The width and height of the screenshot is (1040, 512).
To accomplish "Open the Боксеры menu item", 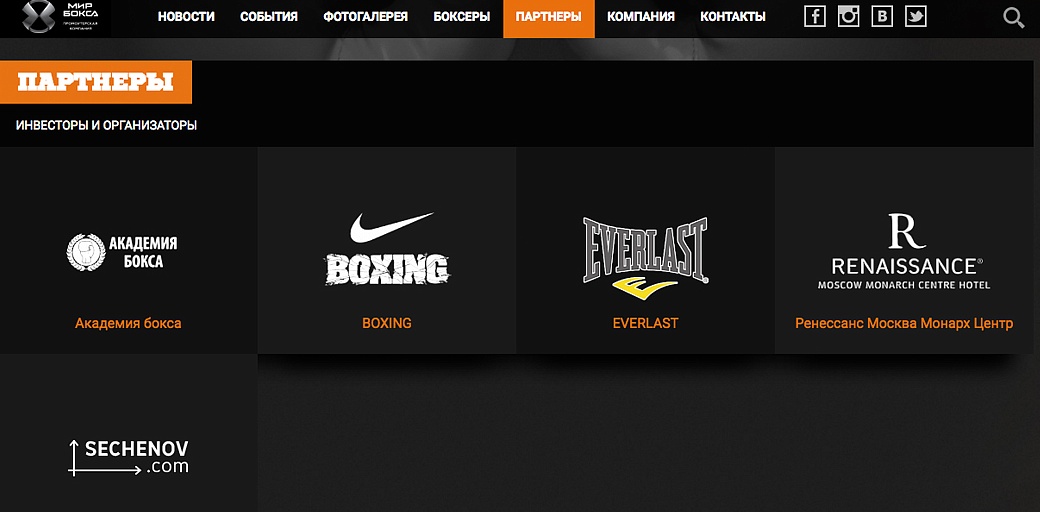I will [x=462, y=17].
